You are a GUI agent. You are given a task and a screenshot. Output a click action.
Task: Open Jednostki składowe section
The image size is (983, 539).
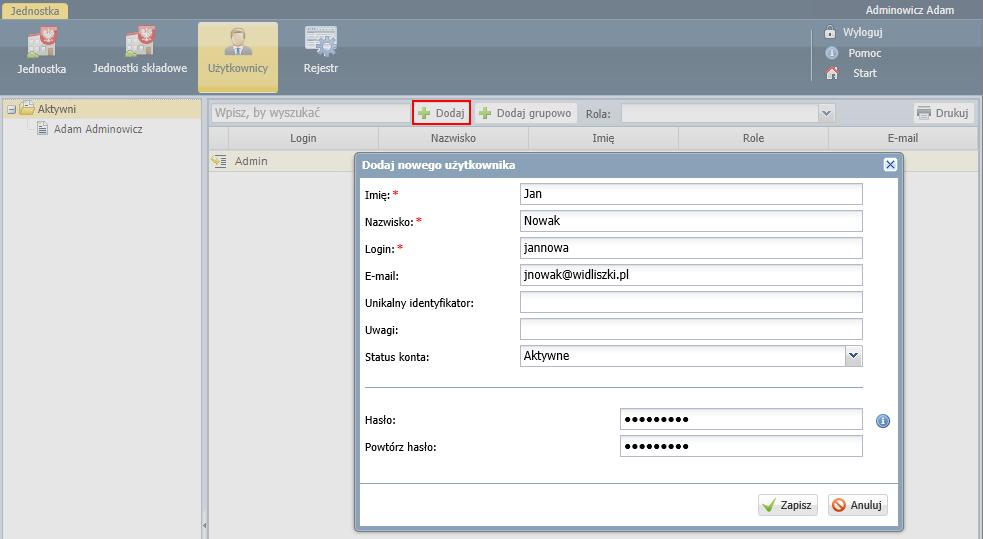coord(140,51)
